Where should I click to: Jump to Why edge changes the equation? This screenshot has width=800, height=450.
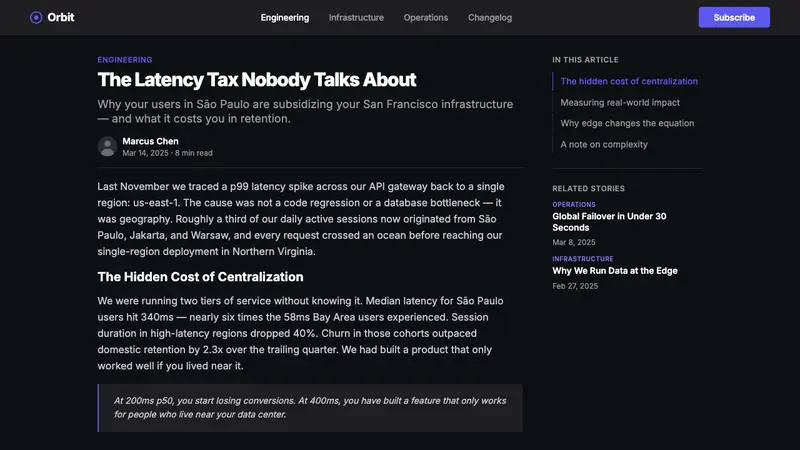(627, 123)
